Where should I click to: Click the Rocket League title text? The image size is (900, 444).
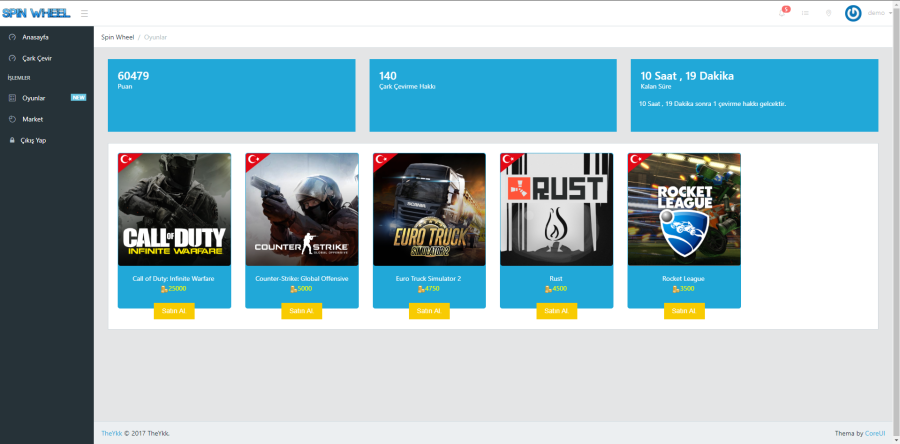click(x=684, y=279)
